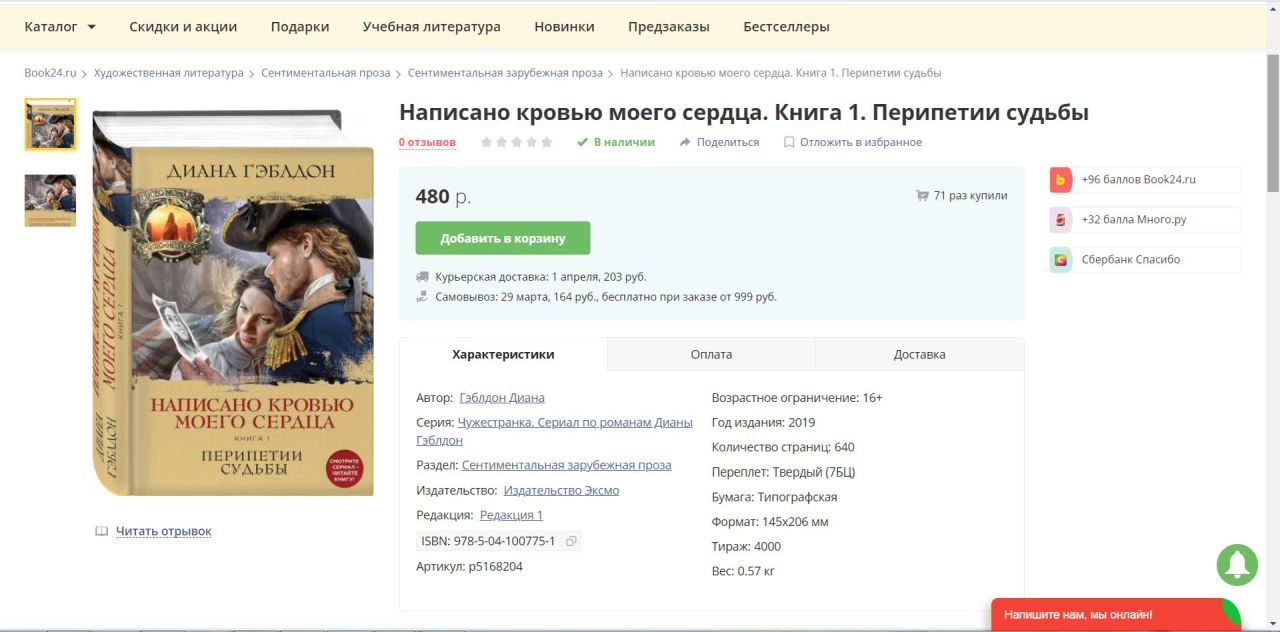
Task: Click the Тираж 4000 text
Action: (747, 547)
